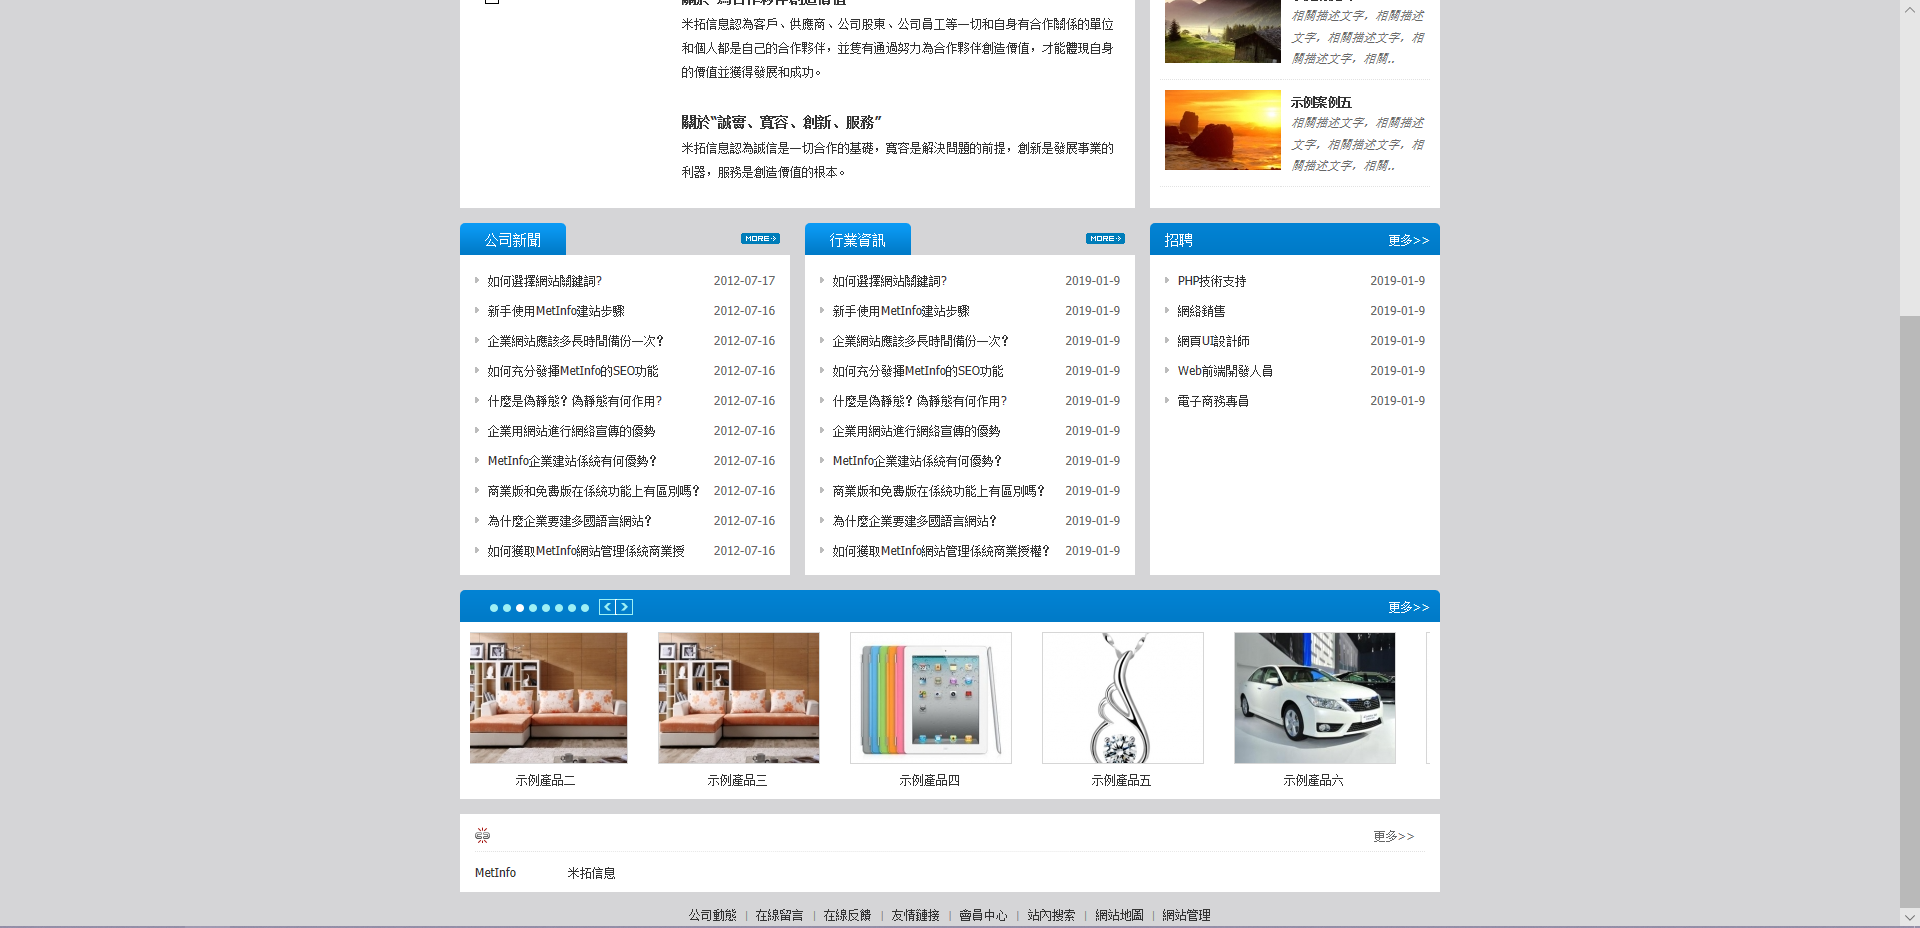1920x928 pixels.
Task: Select the first carousel pagination dot
Action: point(494,608)
